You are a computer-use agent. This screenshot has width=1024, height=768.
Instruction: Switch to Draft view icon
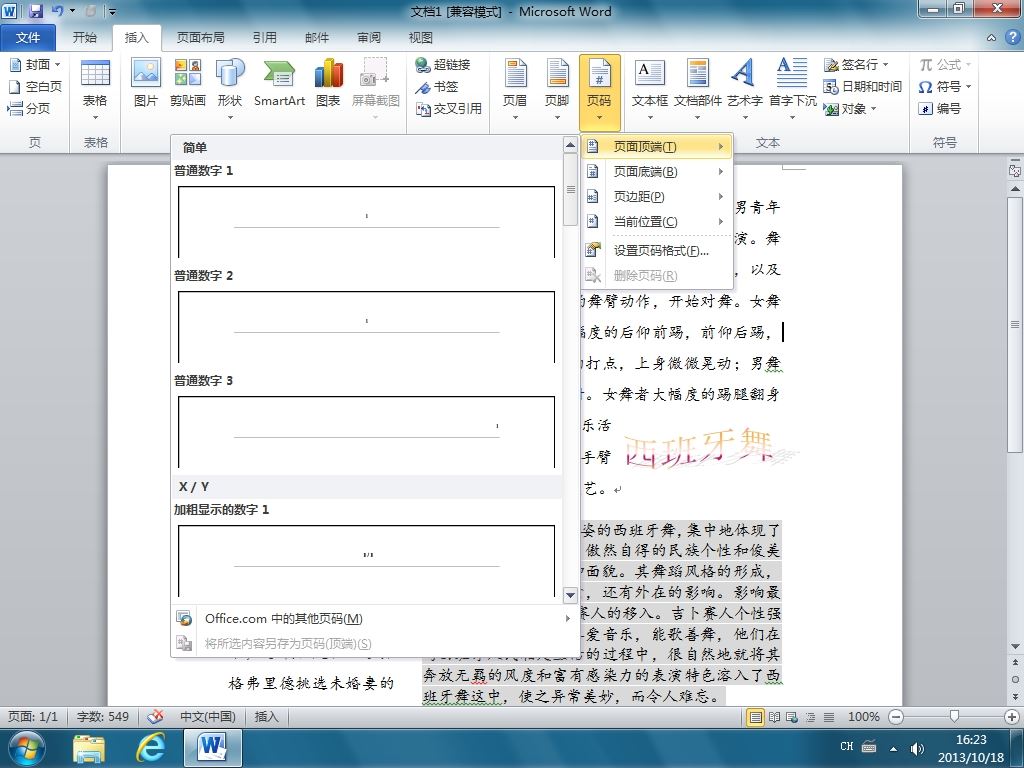[x=829, y=717]
